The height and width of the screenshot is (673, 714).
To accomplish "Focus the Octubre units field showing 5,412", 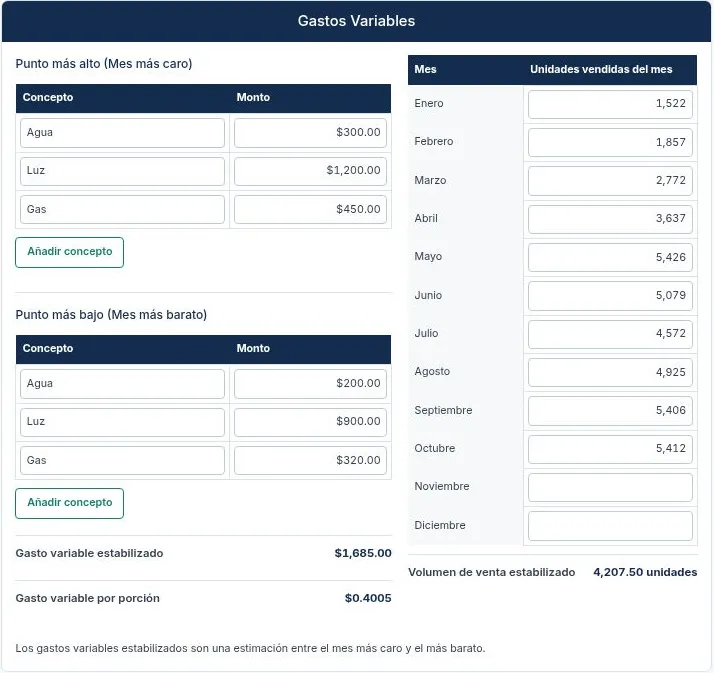I will [610, 449].
